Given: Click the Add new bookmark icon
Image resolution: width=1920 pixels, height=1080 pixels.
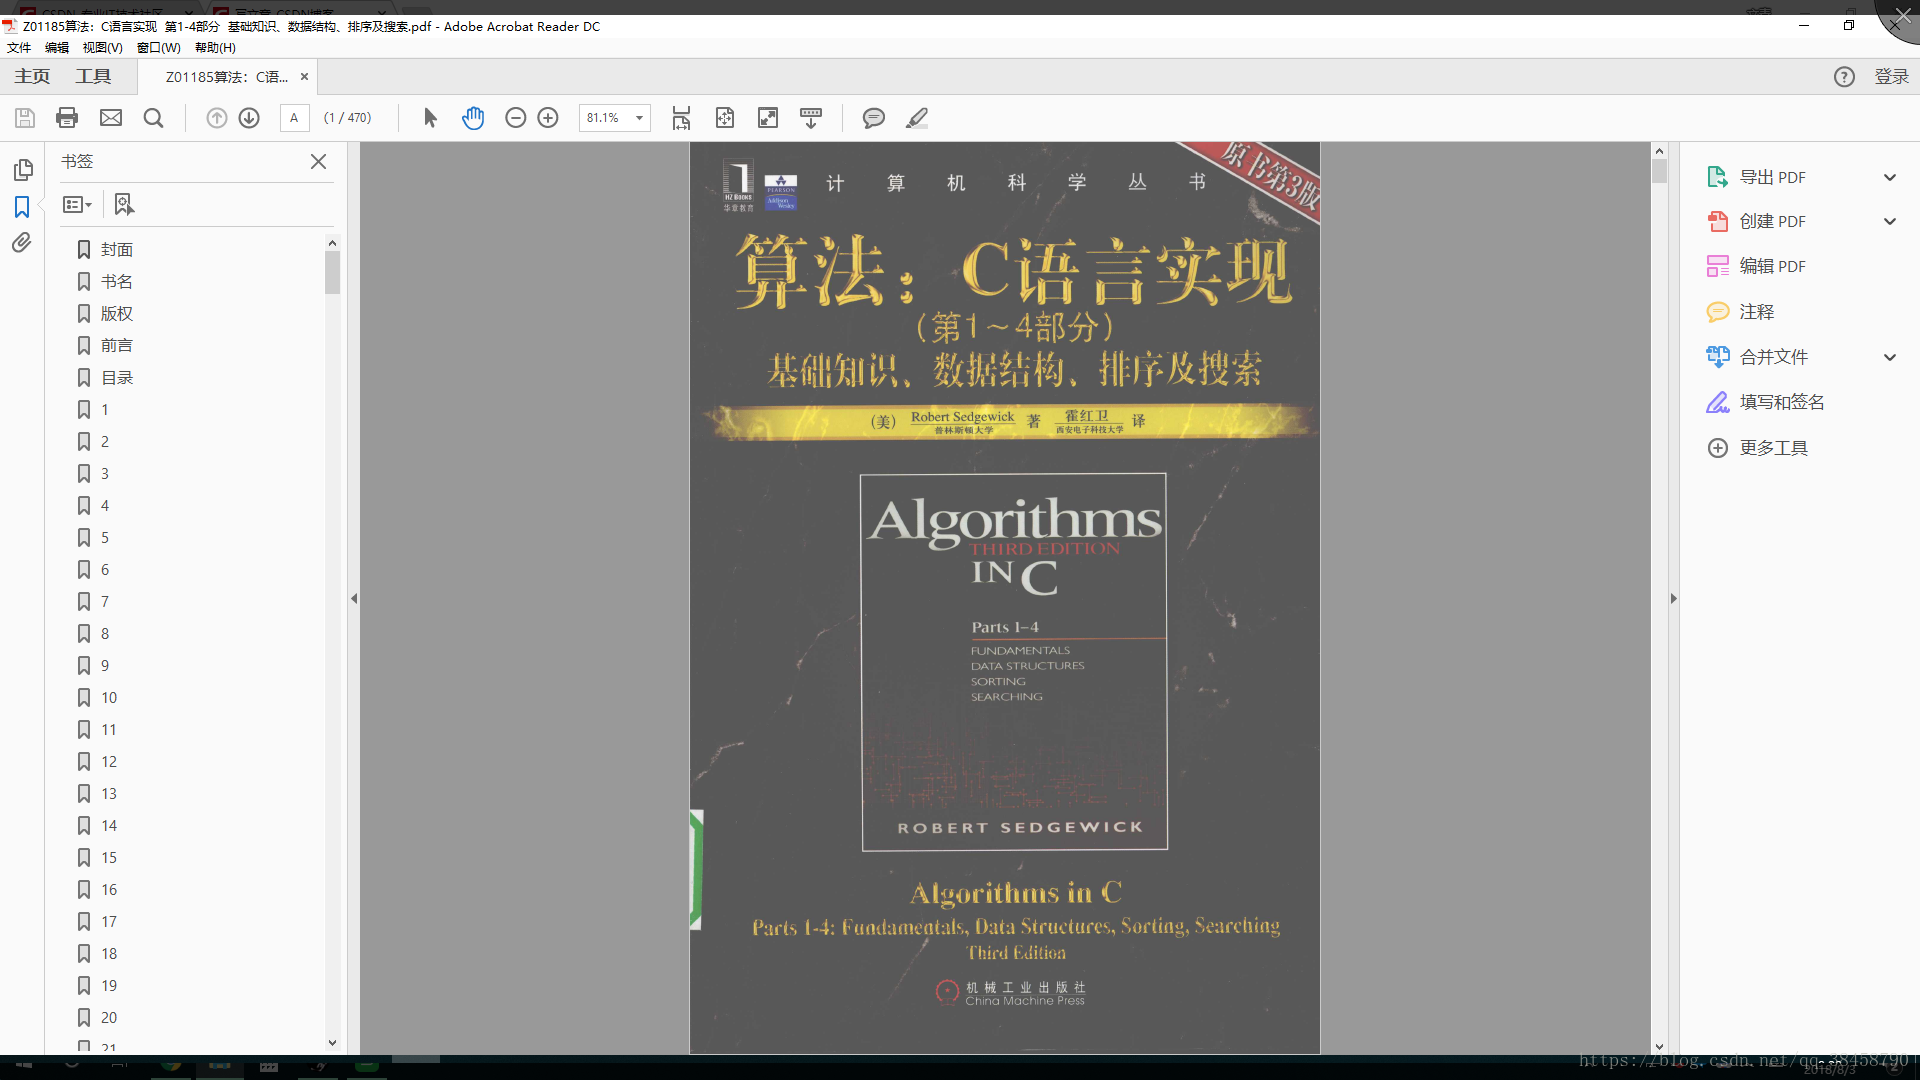Looking at the screenshot, I should [x=124, y=204].
